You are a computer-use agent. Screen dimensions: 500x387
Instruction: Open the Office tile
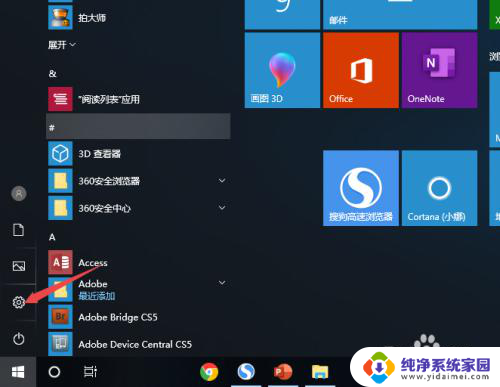click(361, 70)
